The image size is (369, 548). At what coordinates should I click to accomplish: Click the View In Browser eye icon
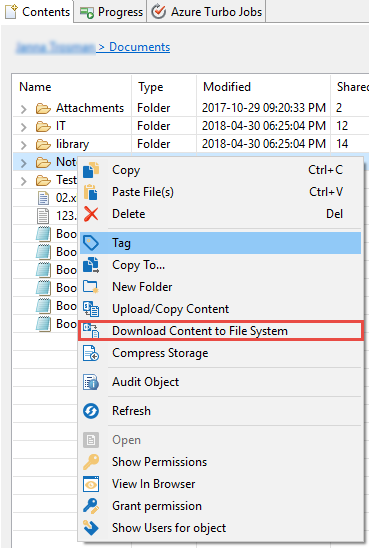91,484
